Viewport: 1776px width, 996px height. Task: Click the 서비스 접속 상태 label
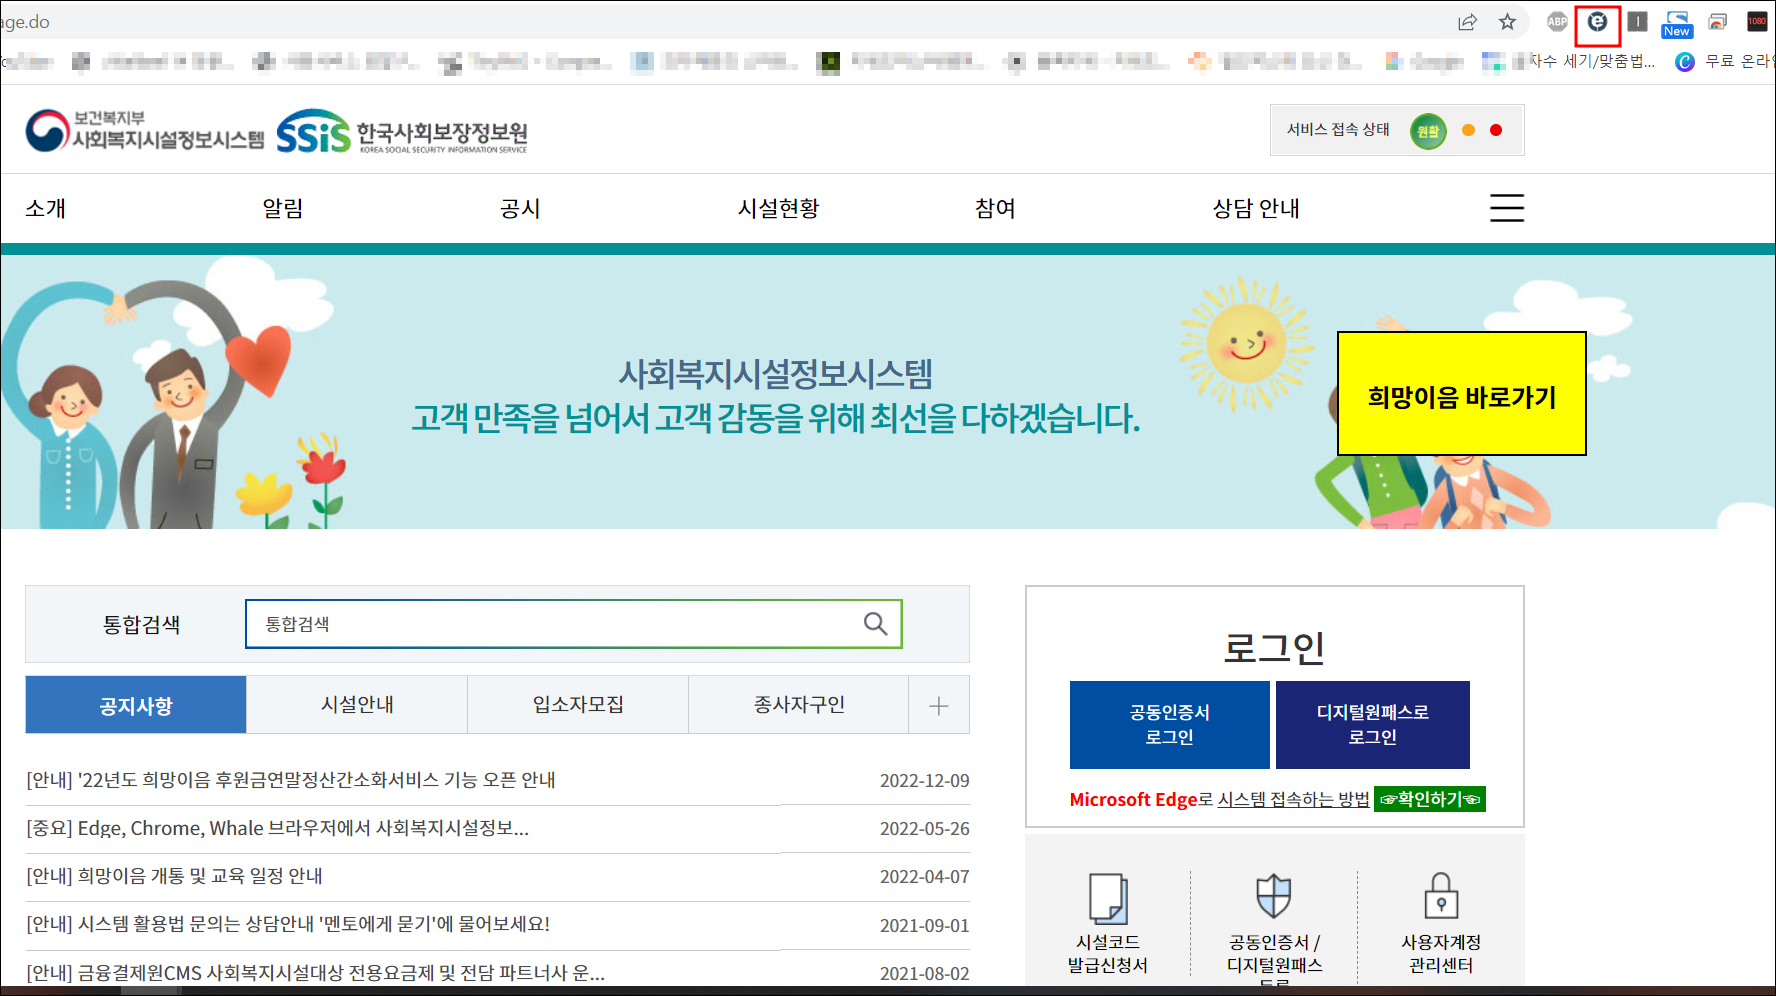[x=1338, y=130]
